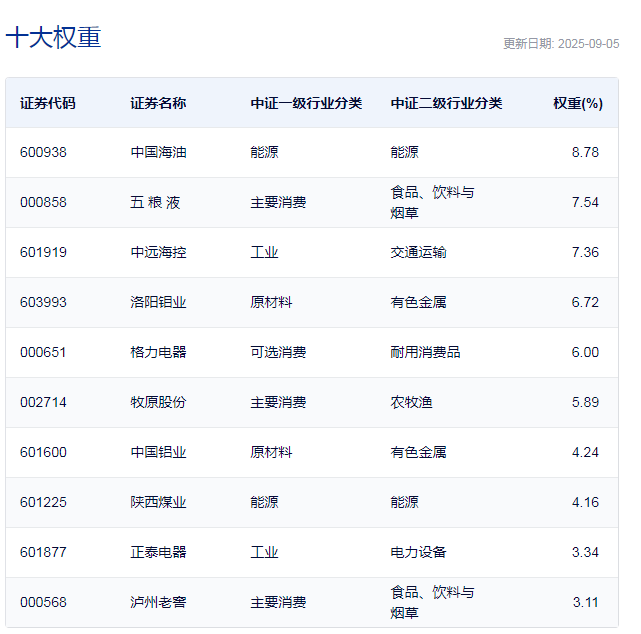The height and width of the screenshot is (634, 641).
Task: Click the 十大权重 heading
Action: click(54, 38)
